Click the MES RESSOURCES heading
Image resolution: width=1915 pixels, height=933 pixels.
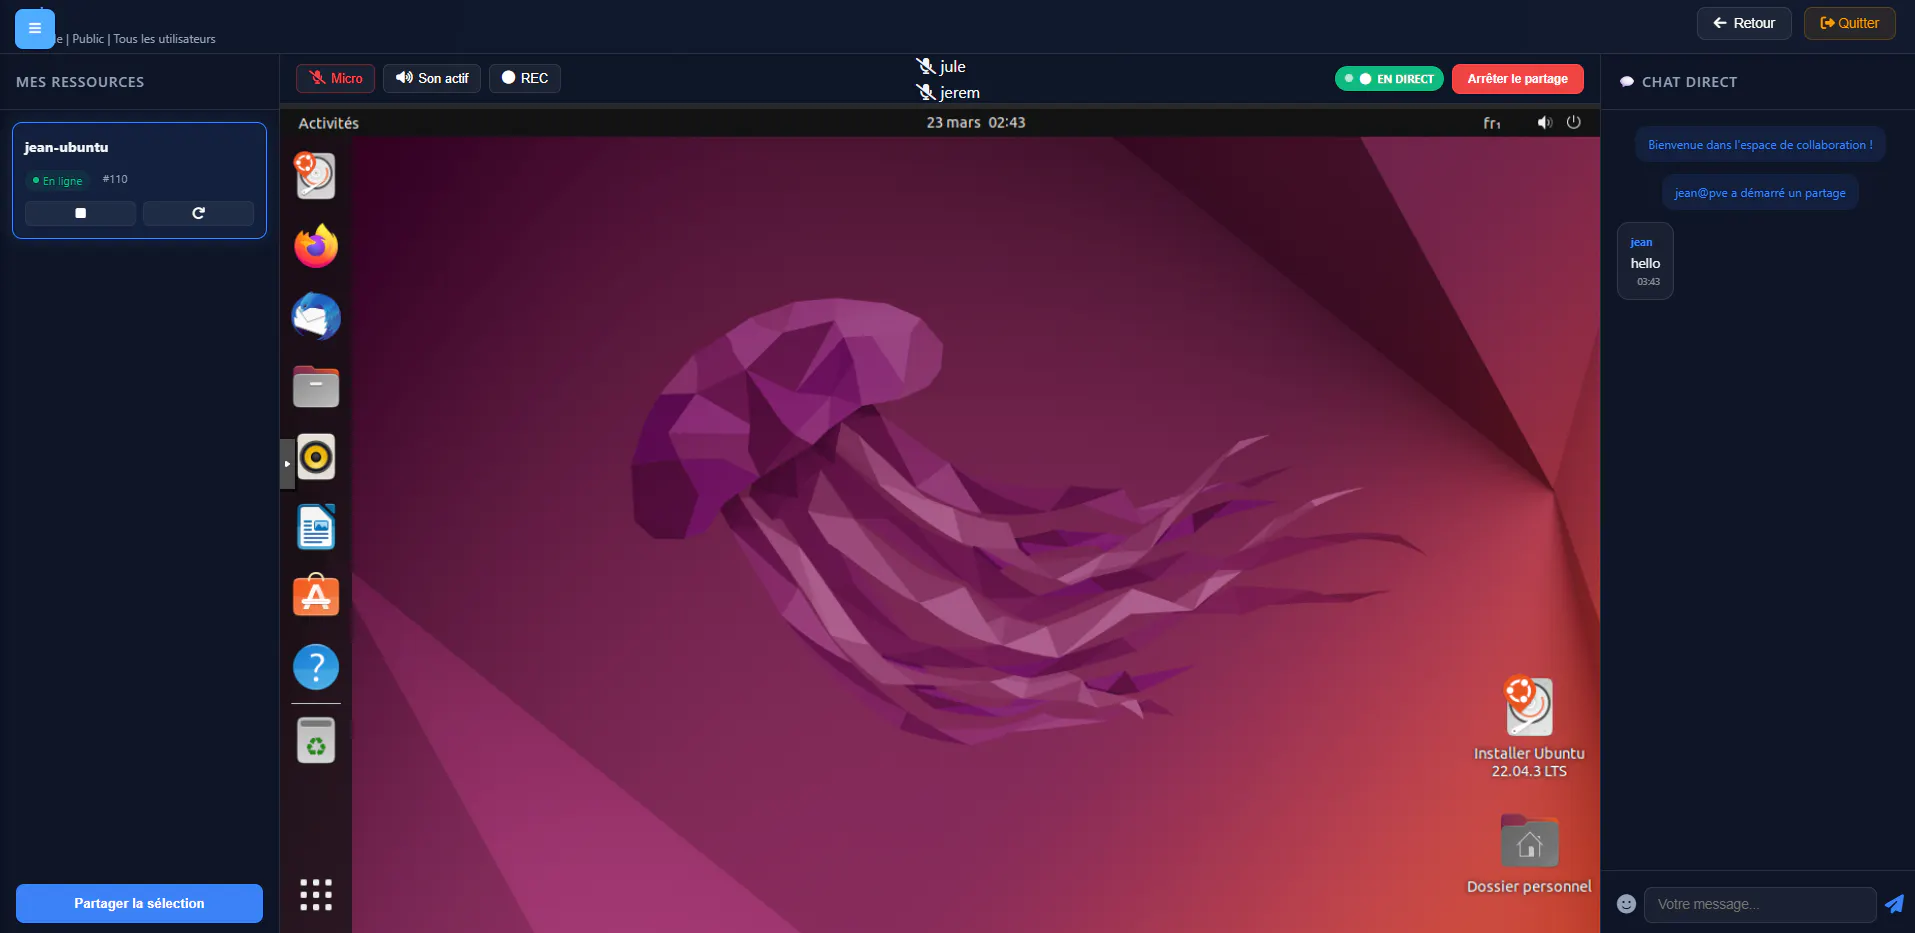80,82
